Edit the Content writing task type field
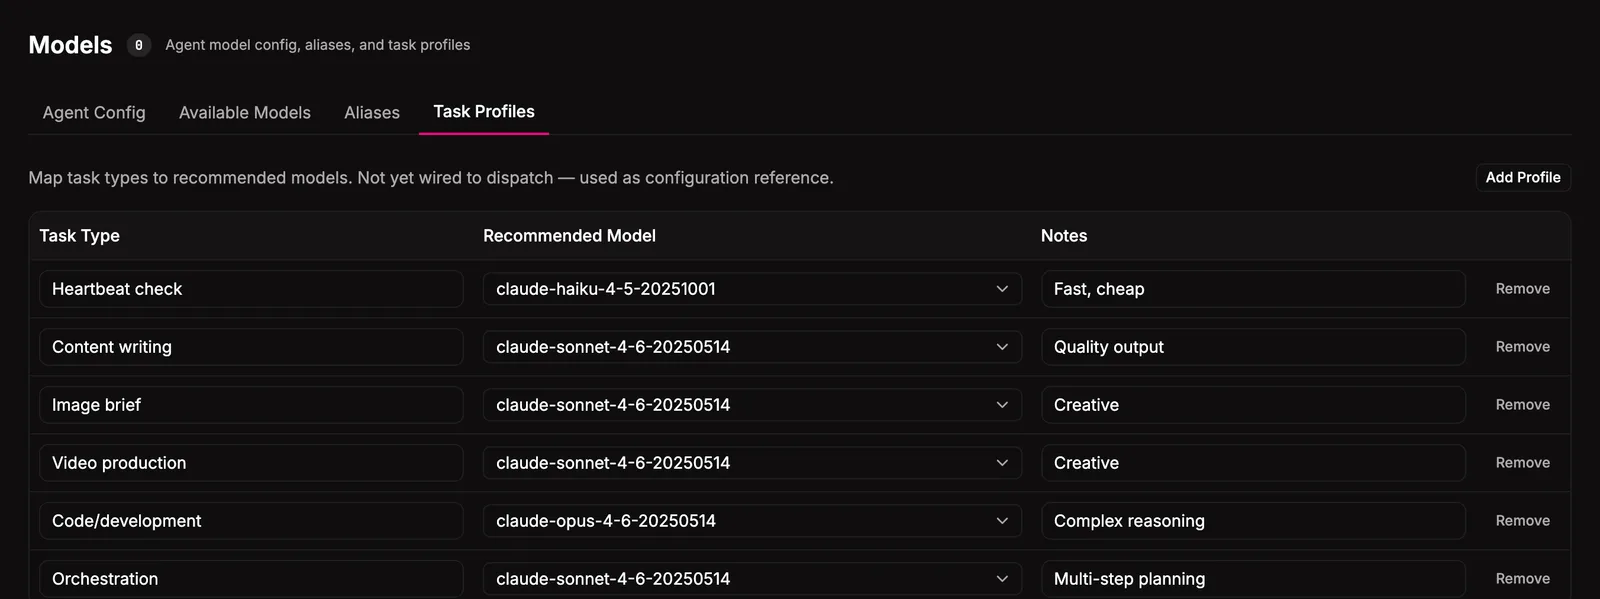 coord(251,347)
